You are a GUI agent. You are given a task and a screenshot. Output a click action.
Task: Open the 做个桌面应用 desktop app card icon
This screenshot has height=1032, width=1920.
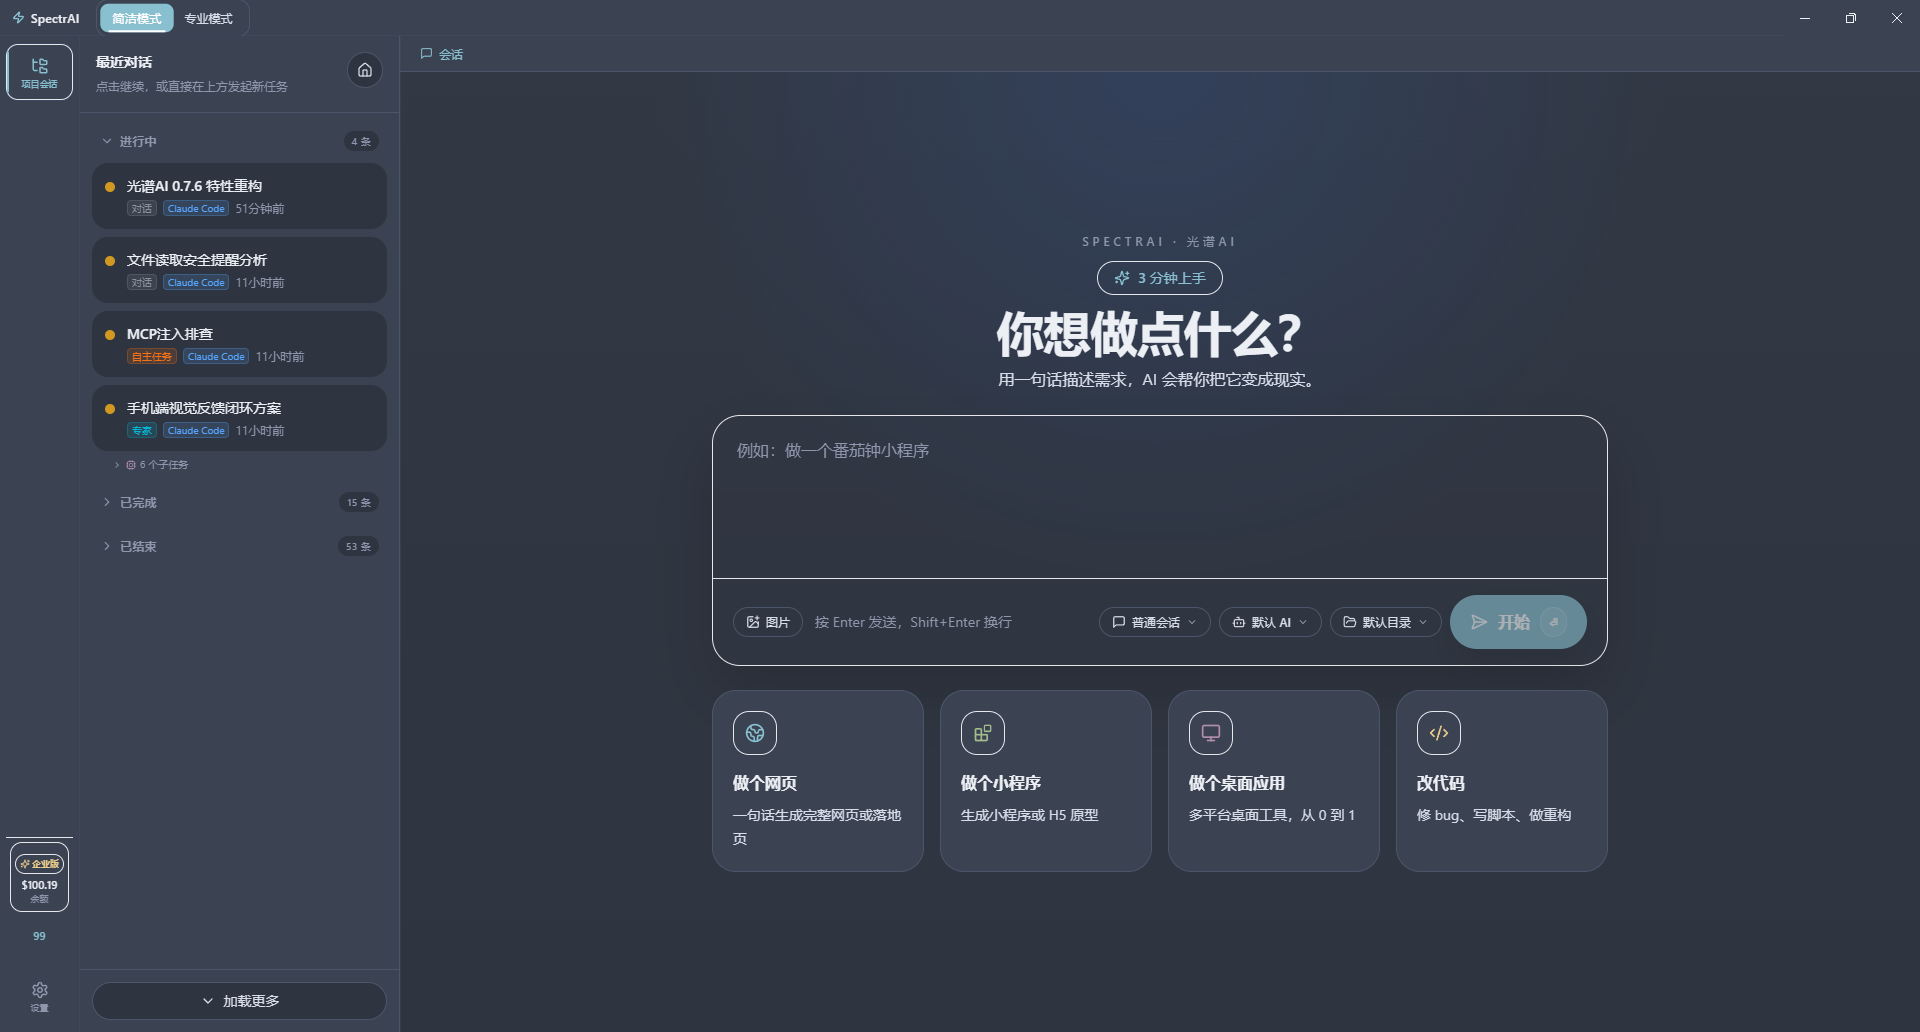coord(1210,732)
